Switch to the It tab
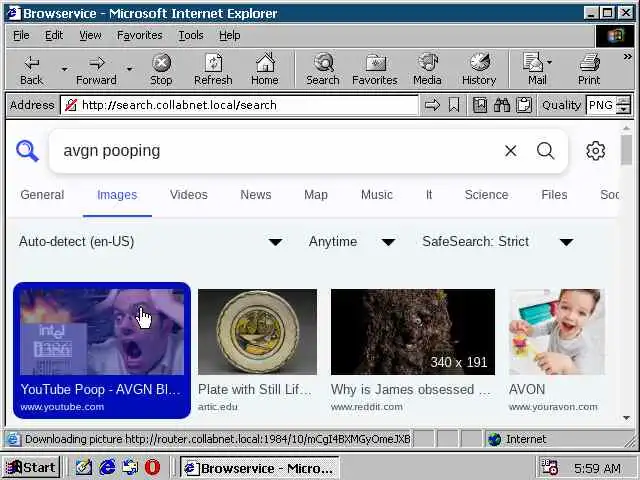This screenshot has height=480, width=640. pyautogui.click(x=429, y=195)
